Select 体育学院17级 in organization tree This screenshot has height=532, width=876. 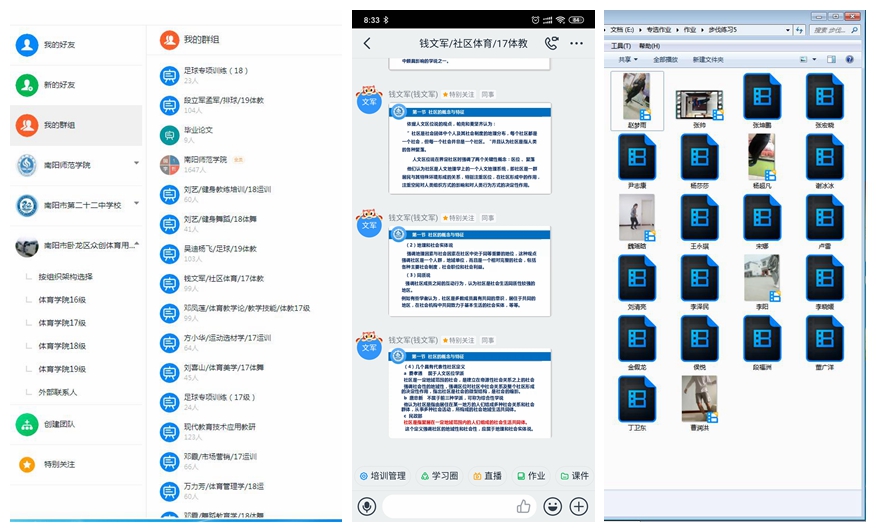(x=62, y=323)
